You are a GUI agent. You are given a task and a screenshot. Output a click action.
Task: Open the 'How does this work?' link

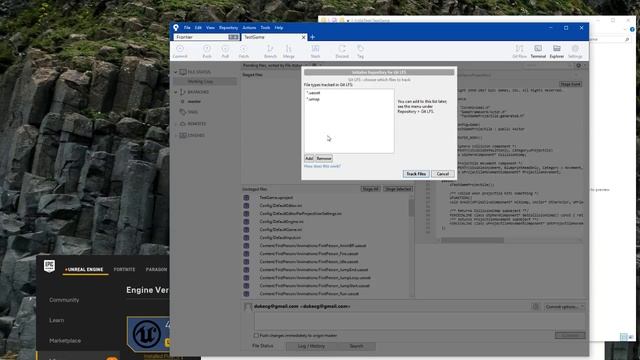322,167
